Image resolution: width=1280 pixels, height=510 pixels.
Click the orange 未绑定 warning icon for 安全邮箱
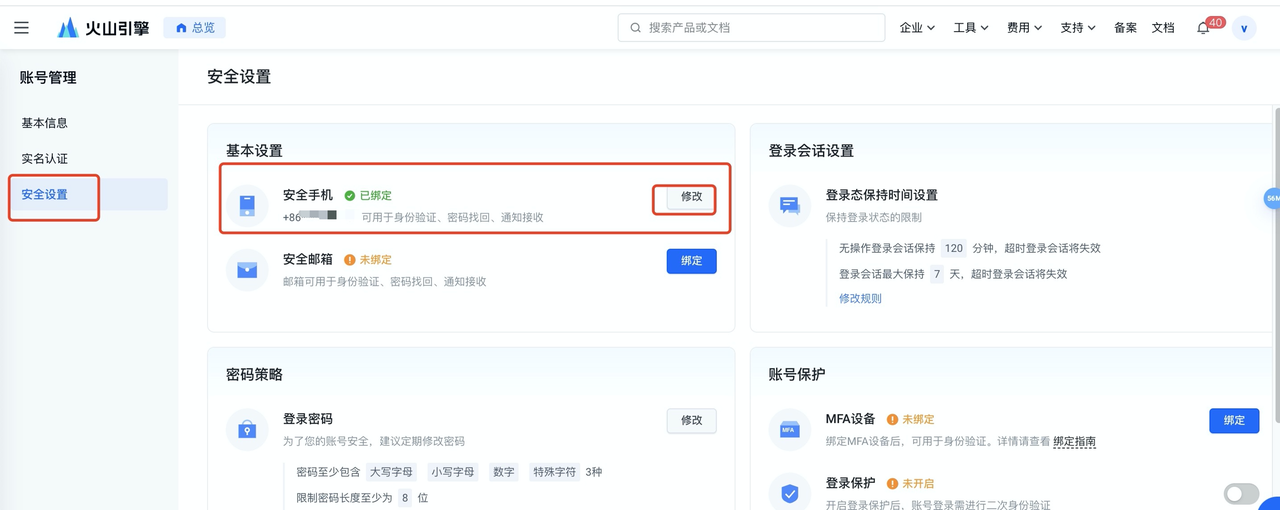[350, 260]
